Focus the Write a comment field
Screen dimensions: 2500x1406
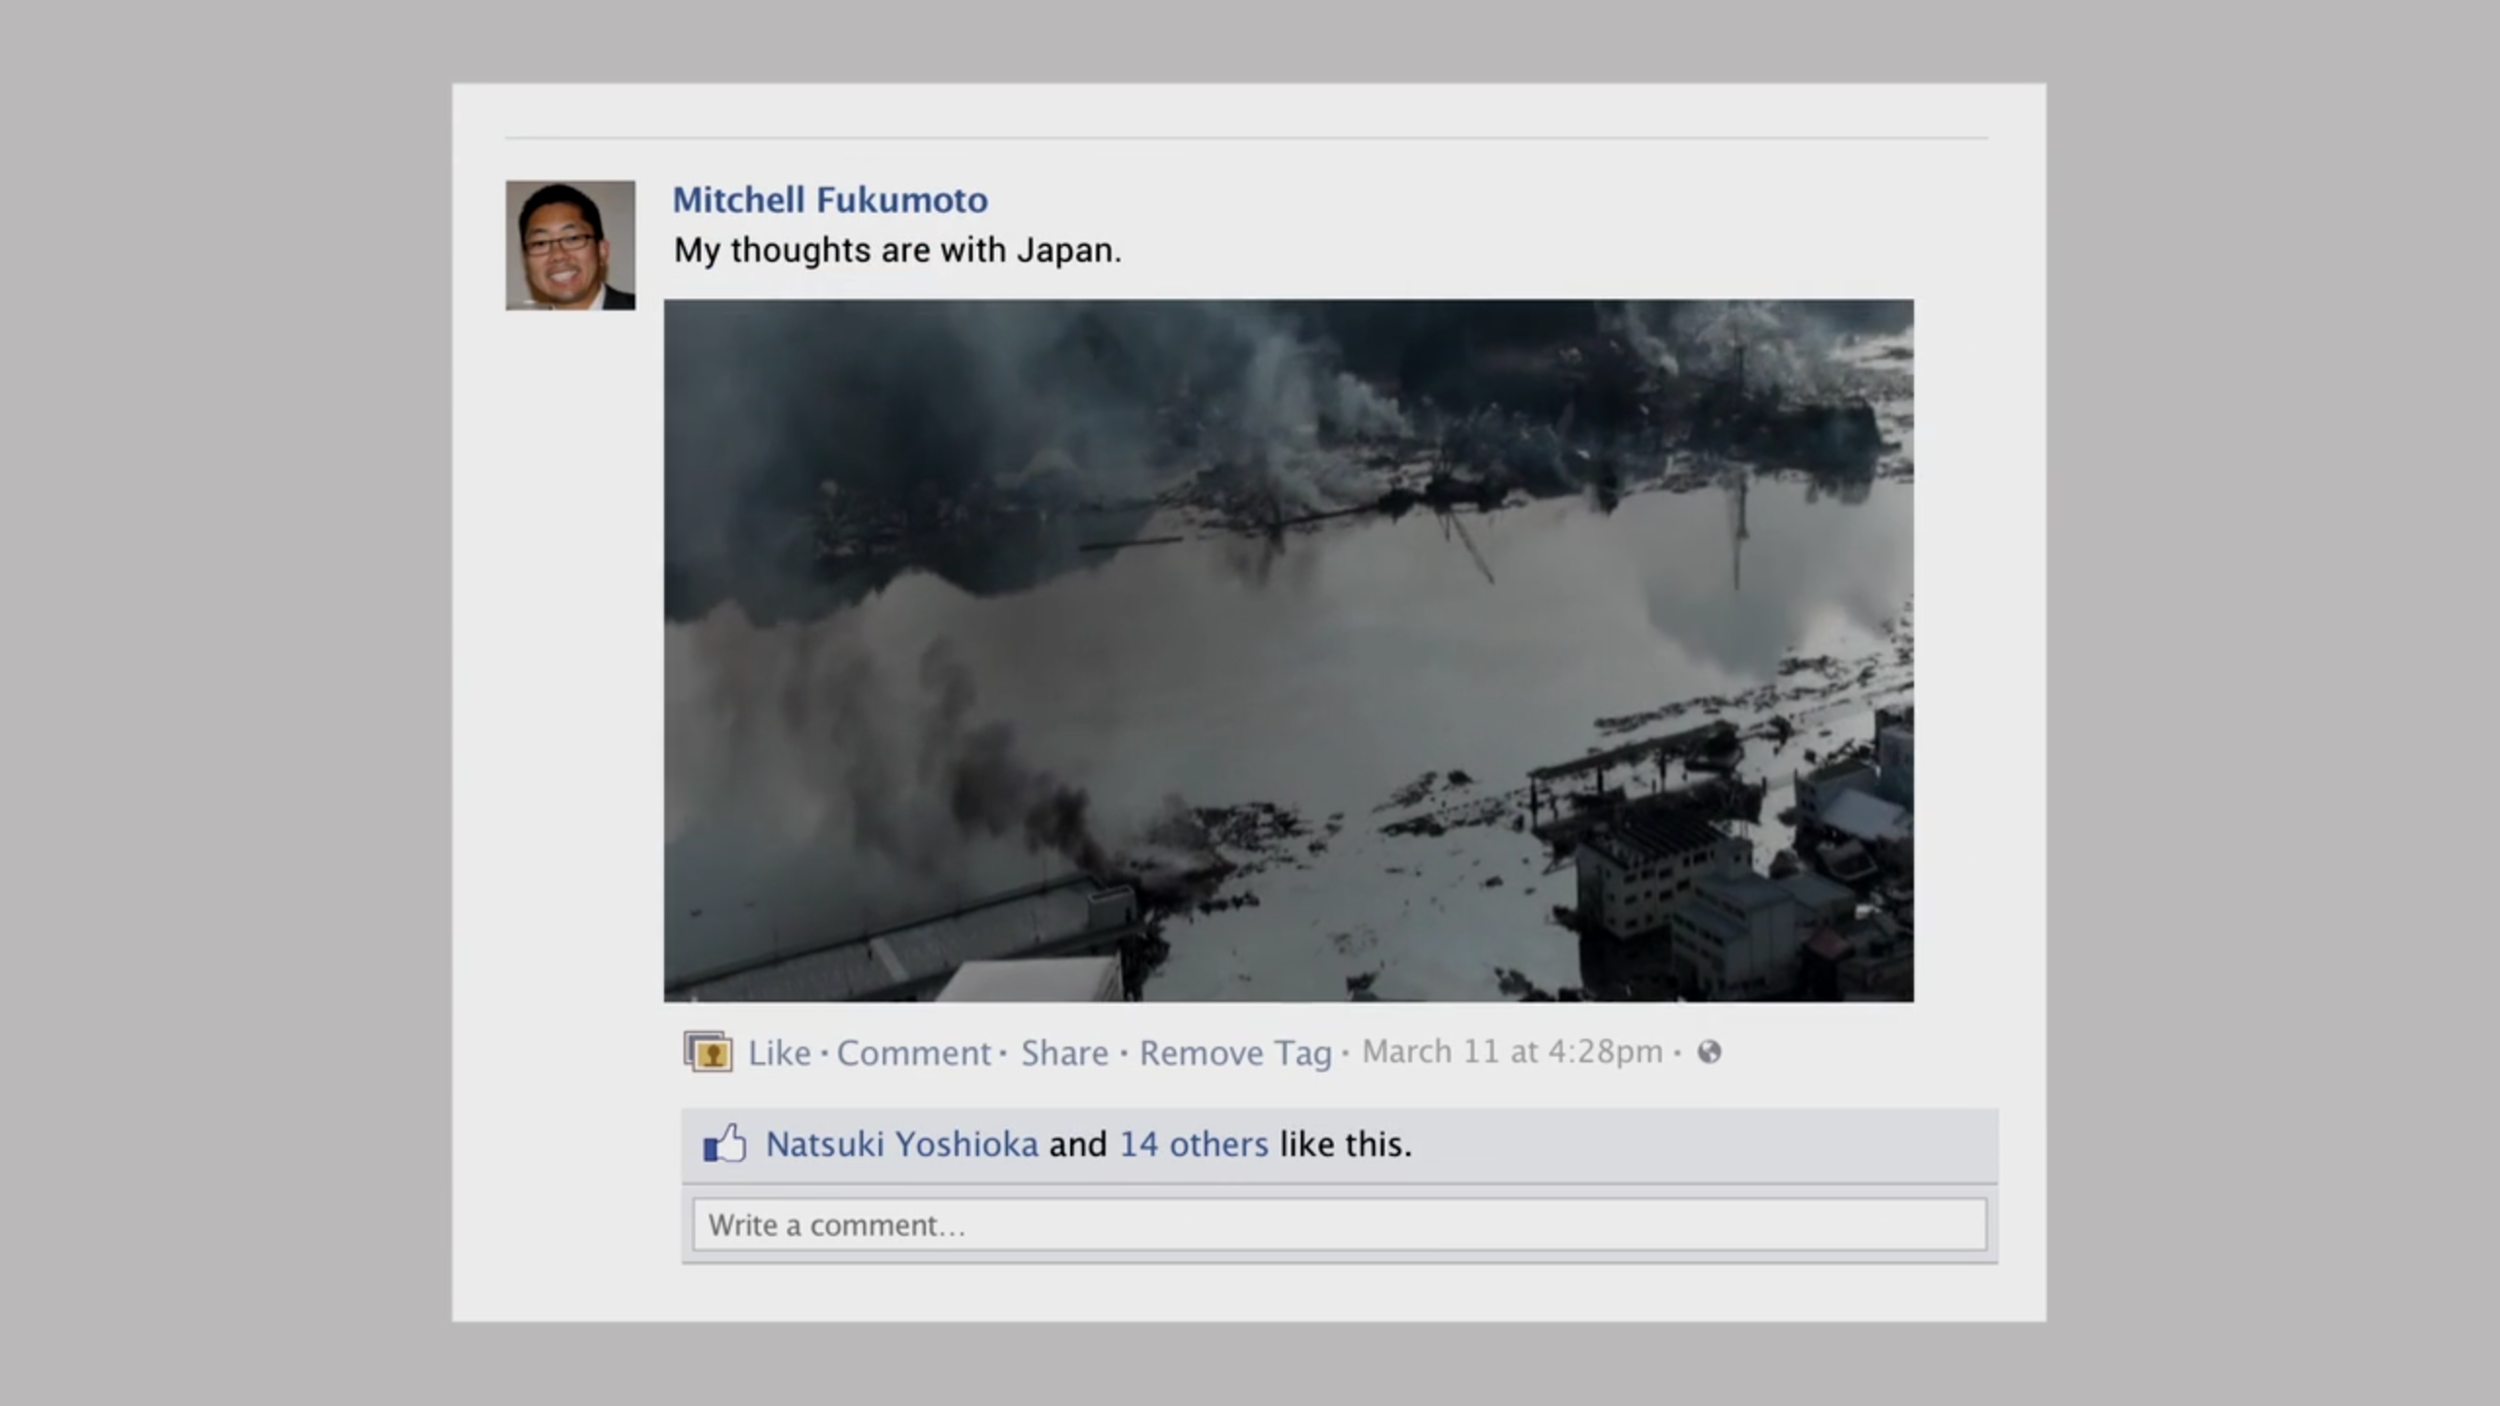(1339, 1225)
